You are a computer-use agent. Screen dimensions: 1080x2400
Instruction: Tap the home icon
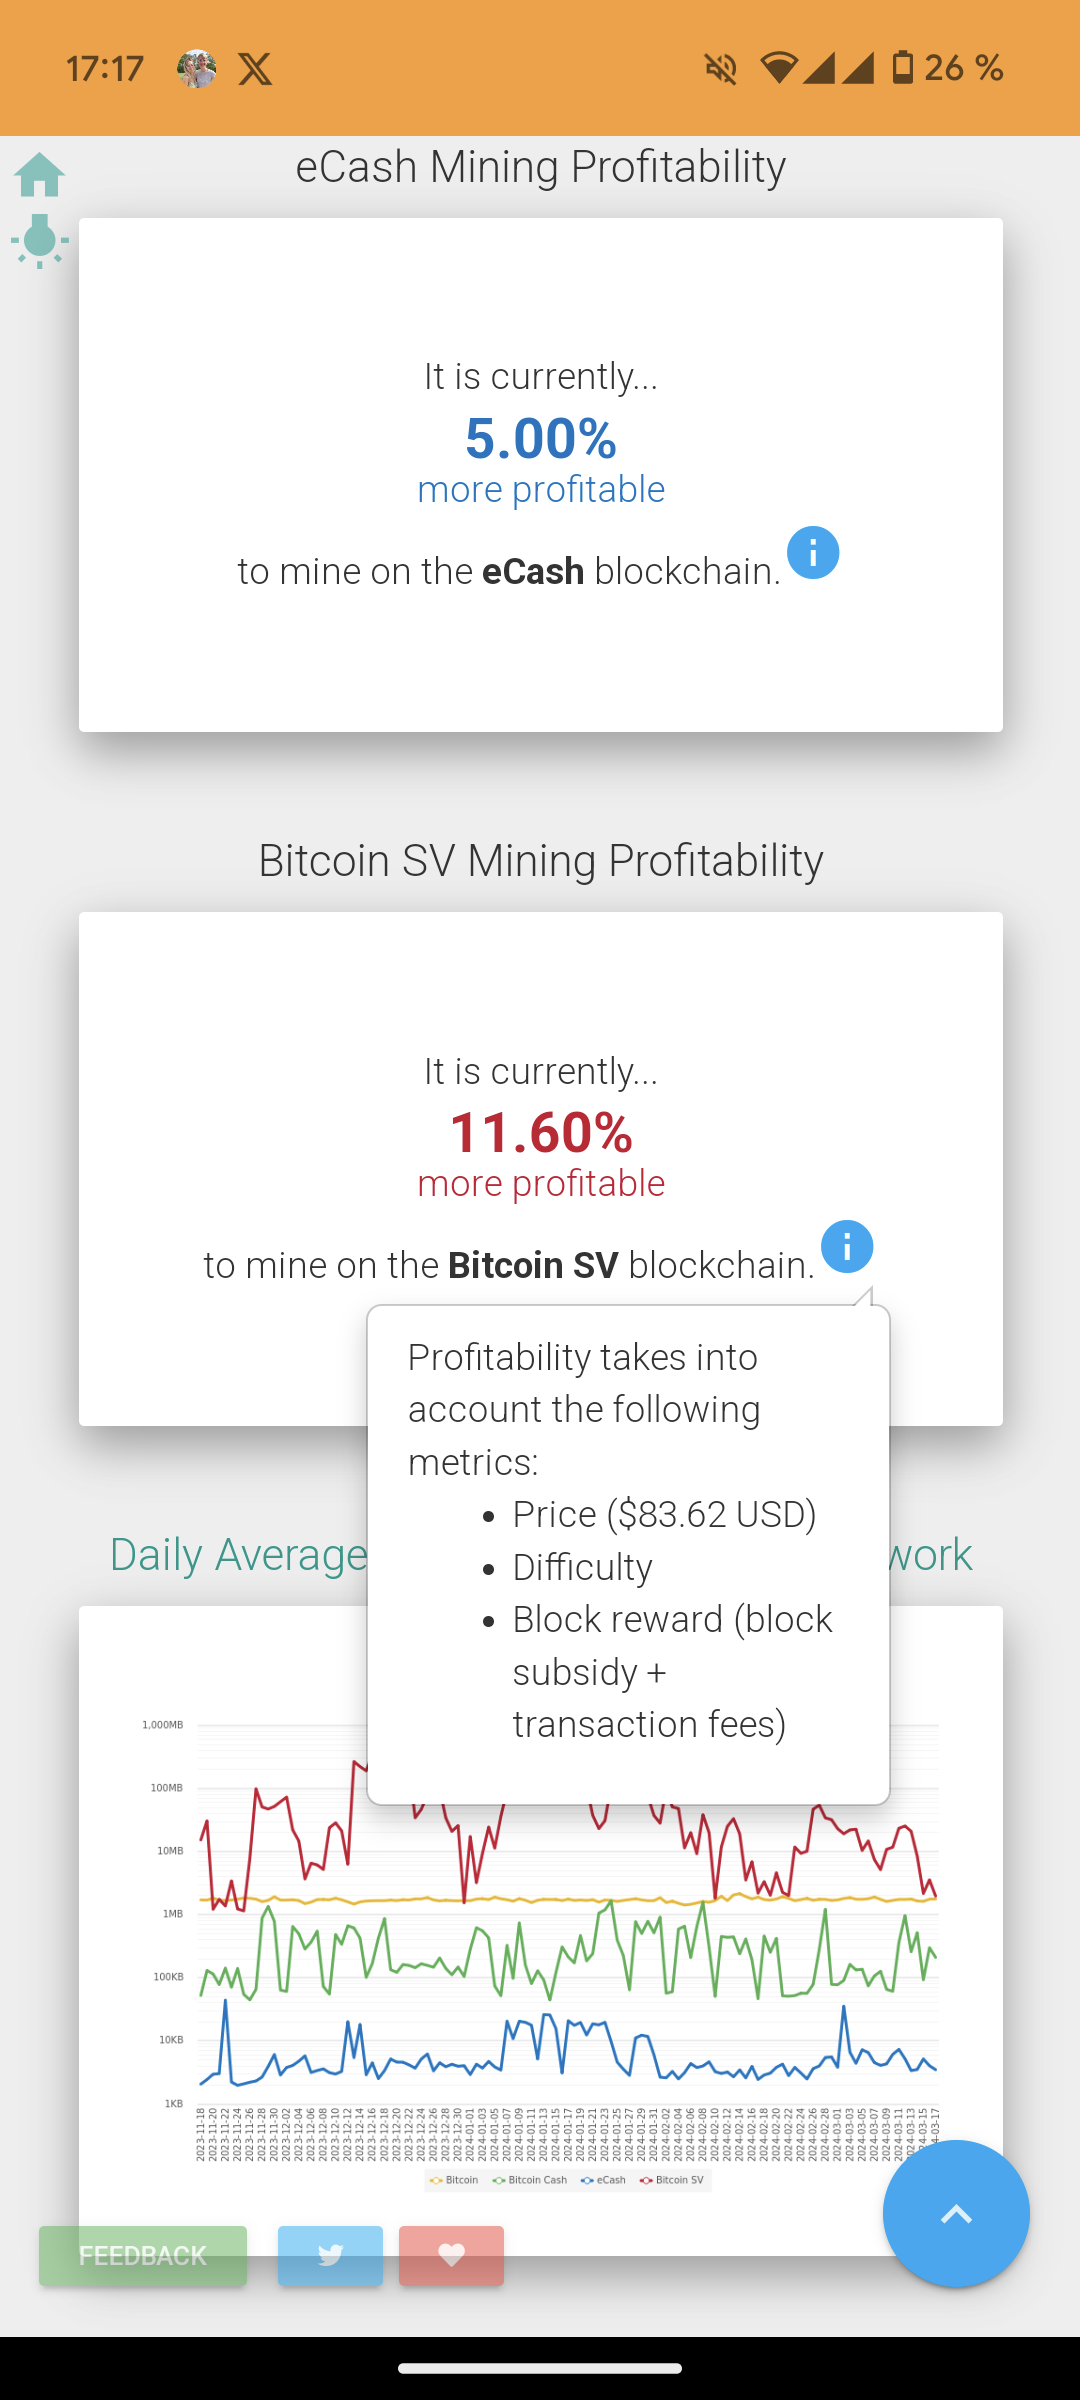coord(40,176)
